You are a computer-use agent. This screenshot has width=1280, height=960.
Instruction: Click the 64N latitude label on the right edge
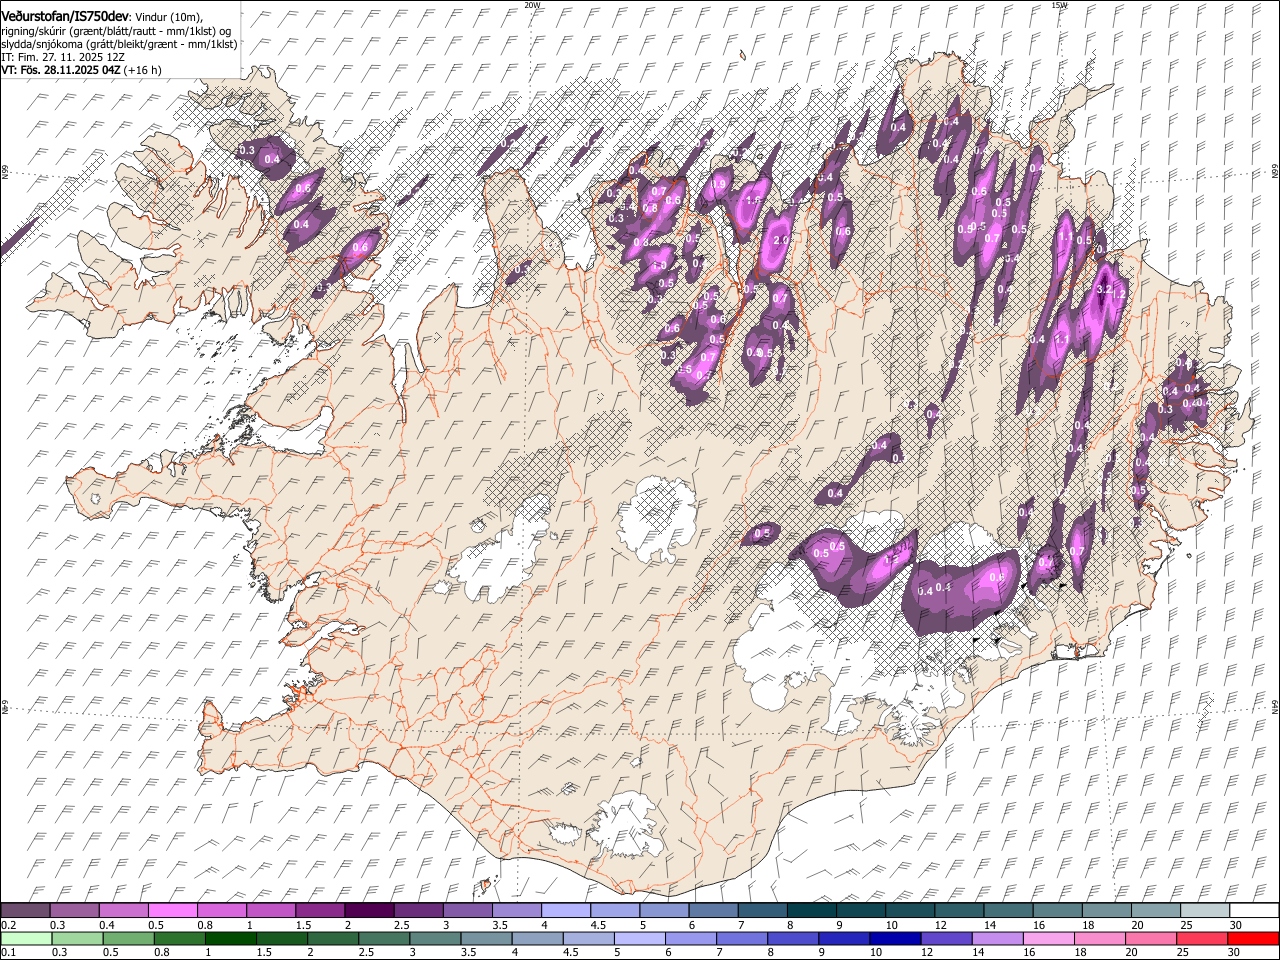pos(1275,706)
